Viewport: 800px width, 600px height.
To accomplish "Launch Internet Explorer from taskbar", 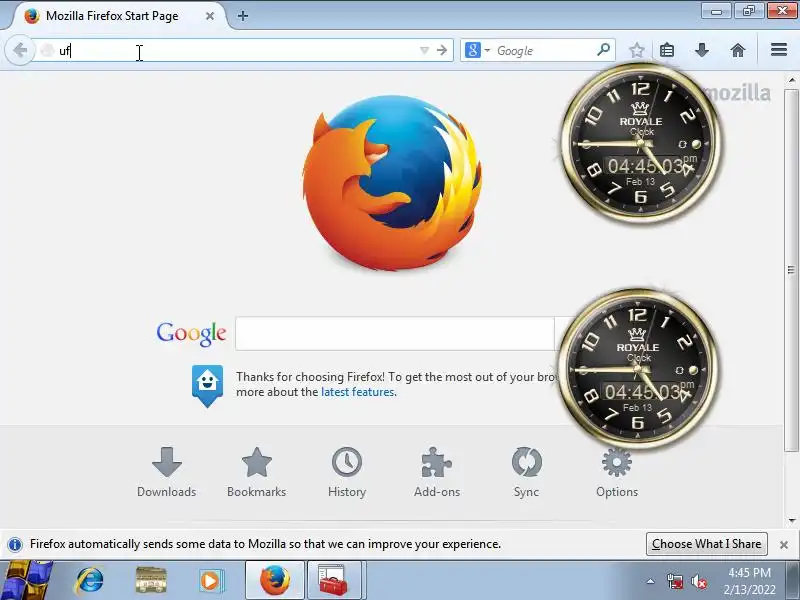I will [89, 581].
